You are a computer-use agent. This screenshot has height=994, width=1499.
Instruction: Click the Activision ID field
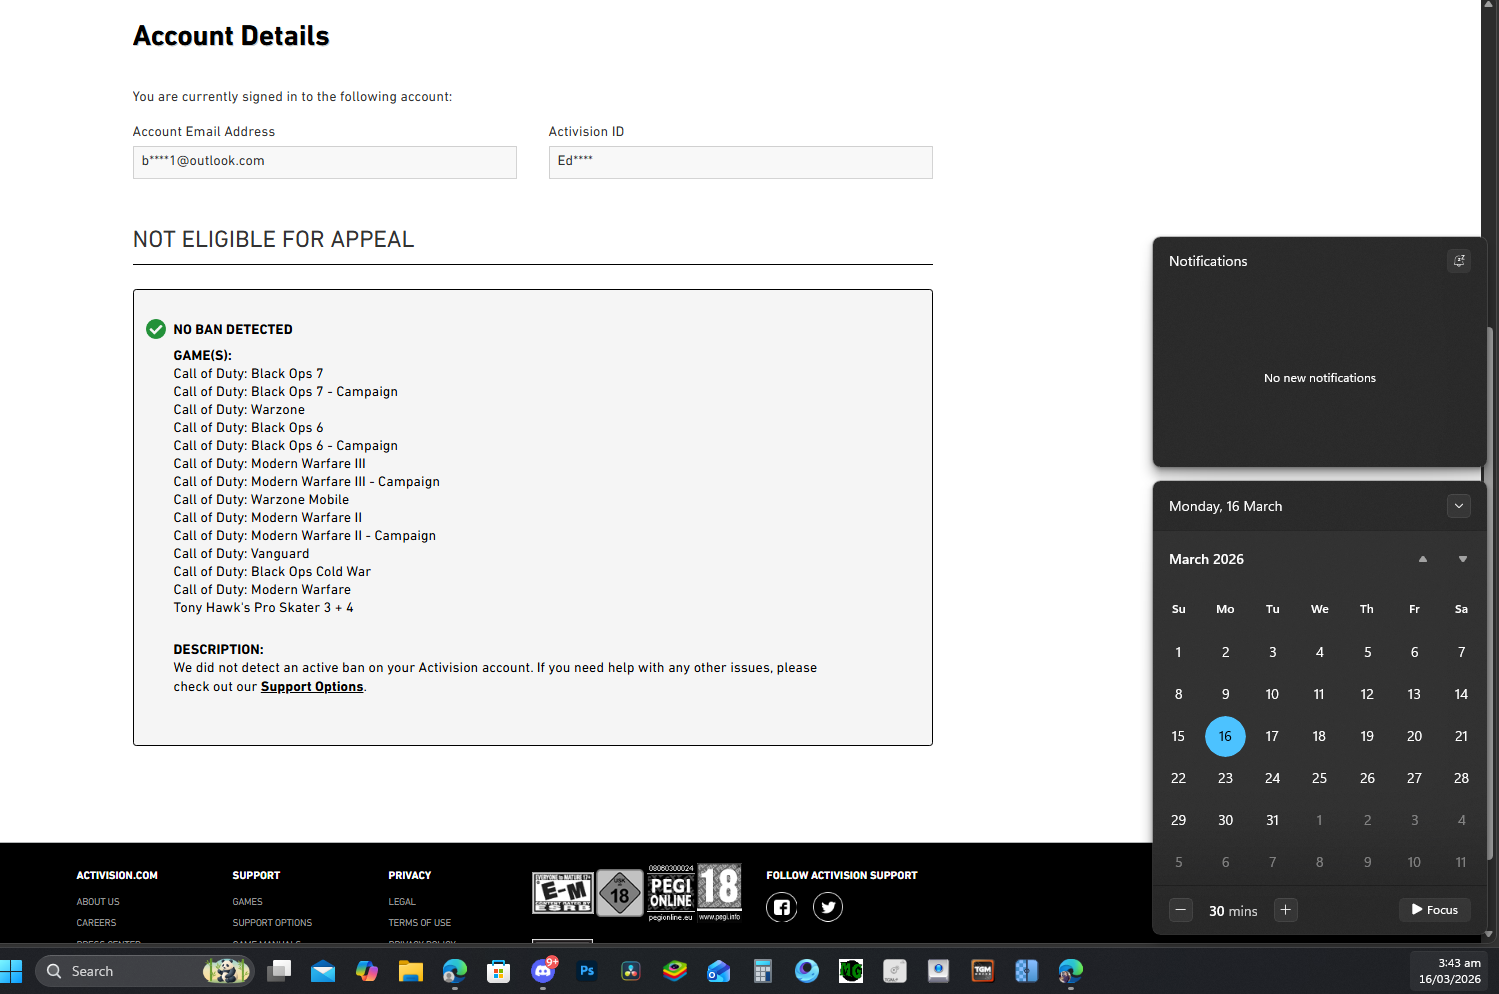click(741, 162)
